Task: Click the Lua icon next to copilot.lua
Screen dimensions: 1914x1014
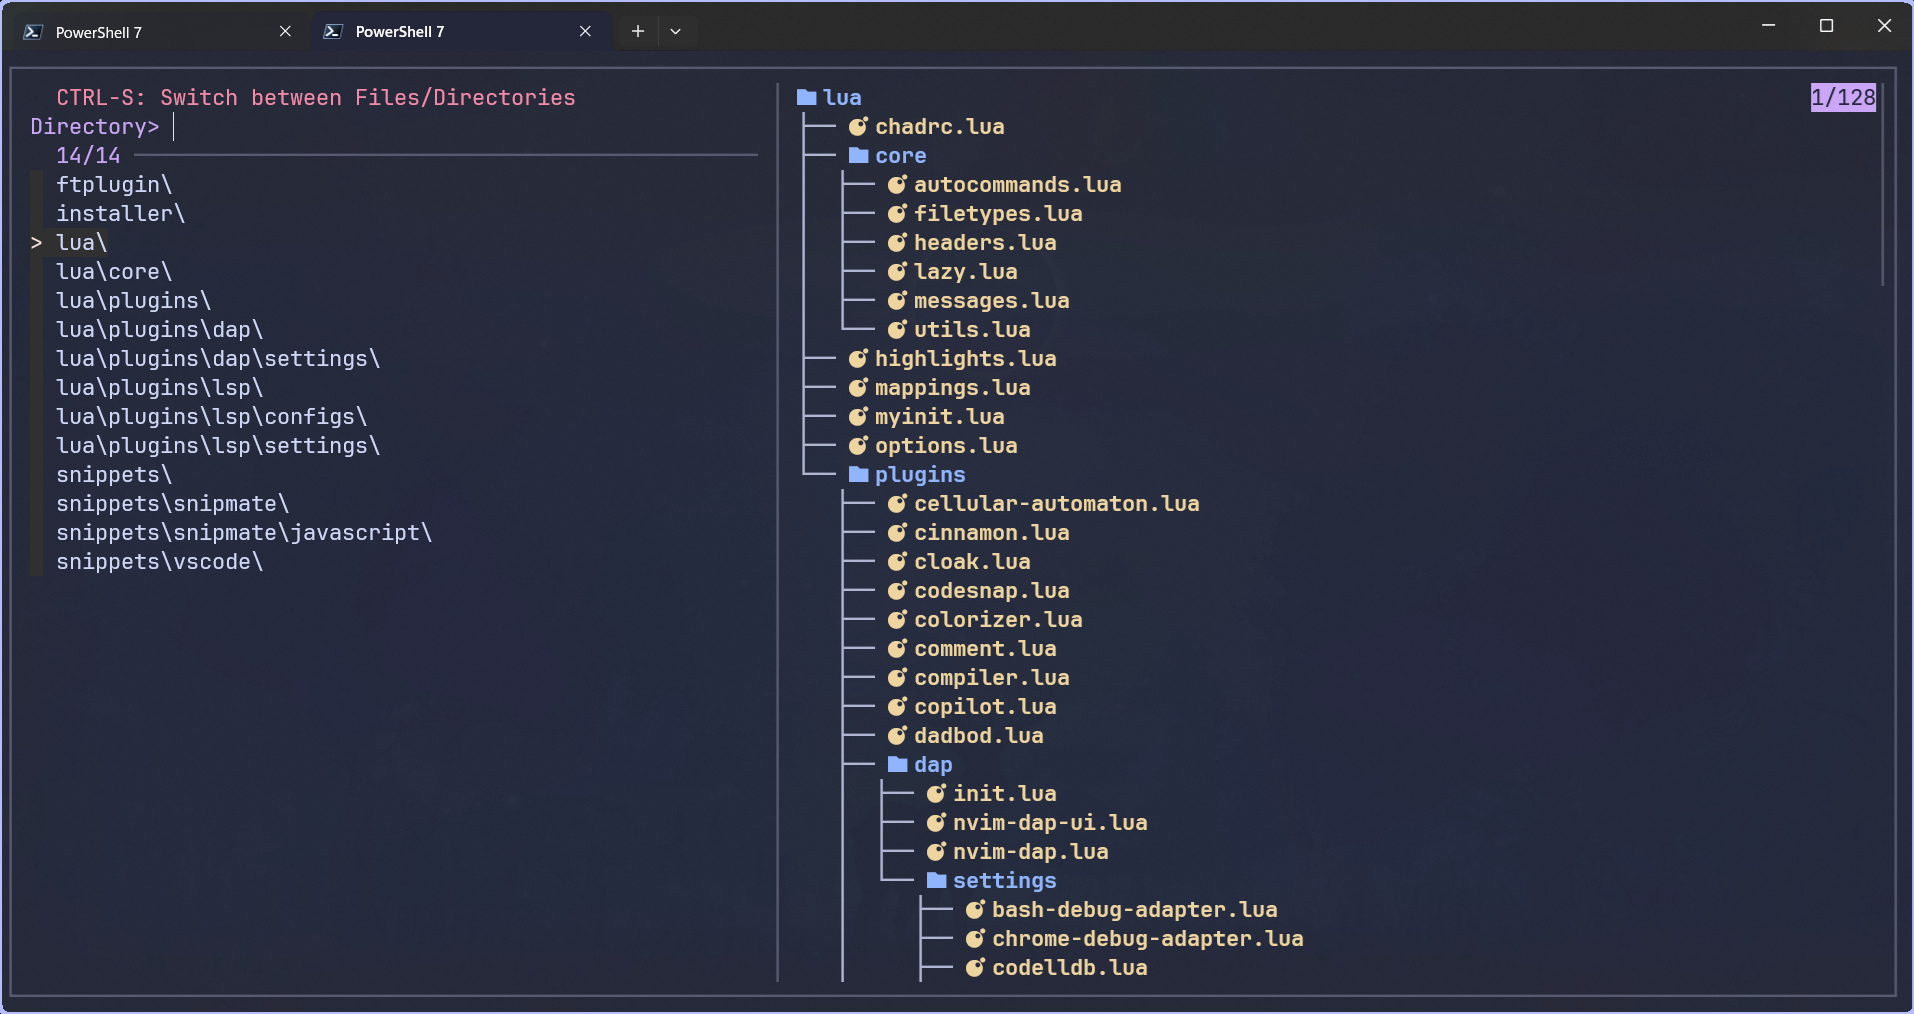Action: [896, 707]
